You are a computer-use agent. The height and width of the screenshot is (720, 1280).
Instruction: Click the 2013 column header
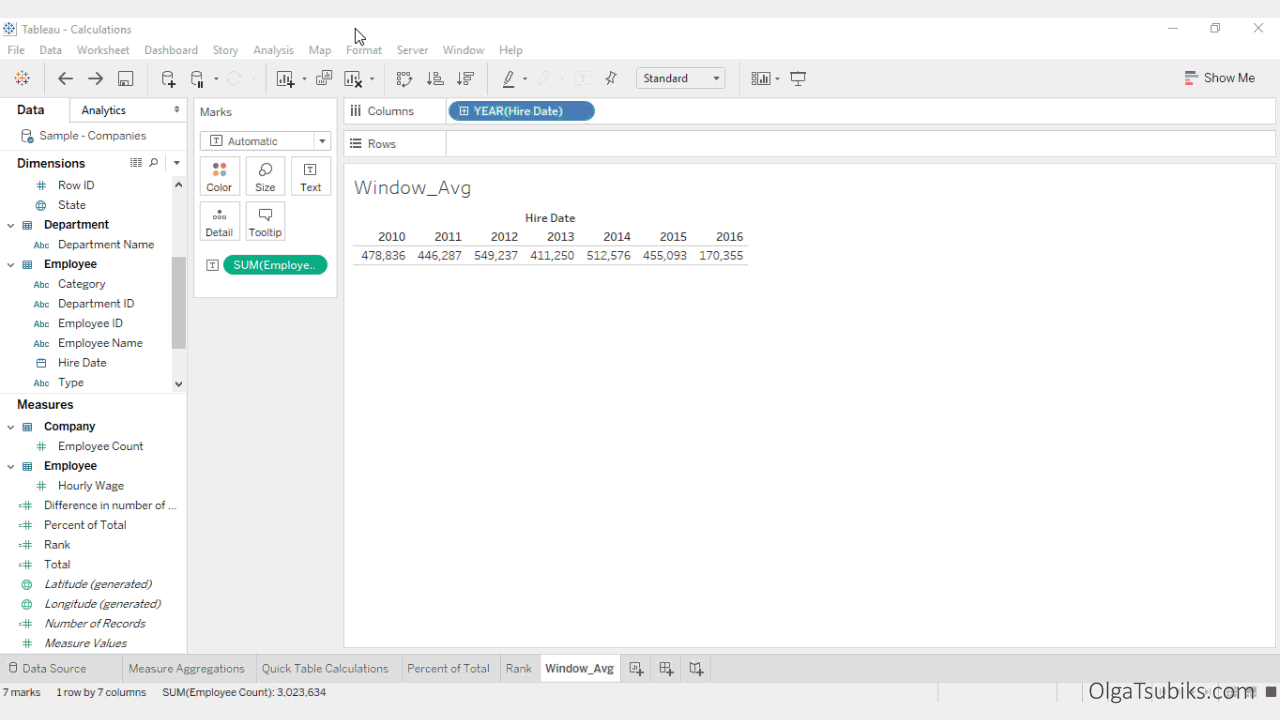[560, 237]
